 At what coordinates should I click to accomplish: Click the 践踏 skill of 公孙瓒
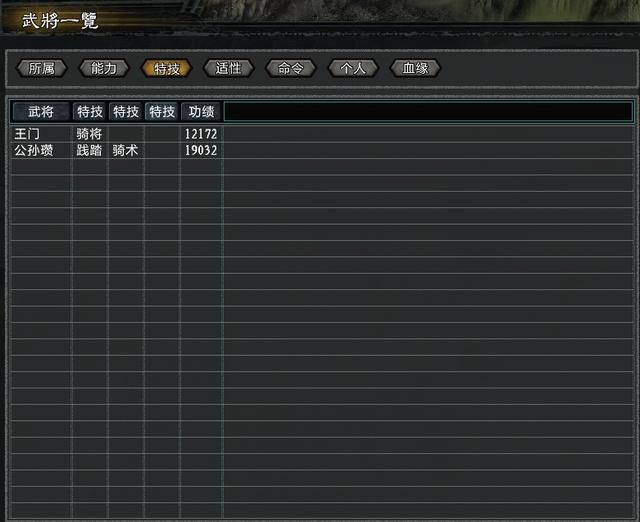point(89,150)
